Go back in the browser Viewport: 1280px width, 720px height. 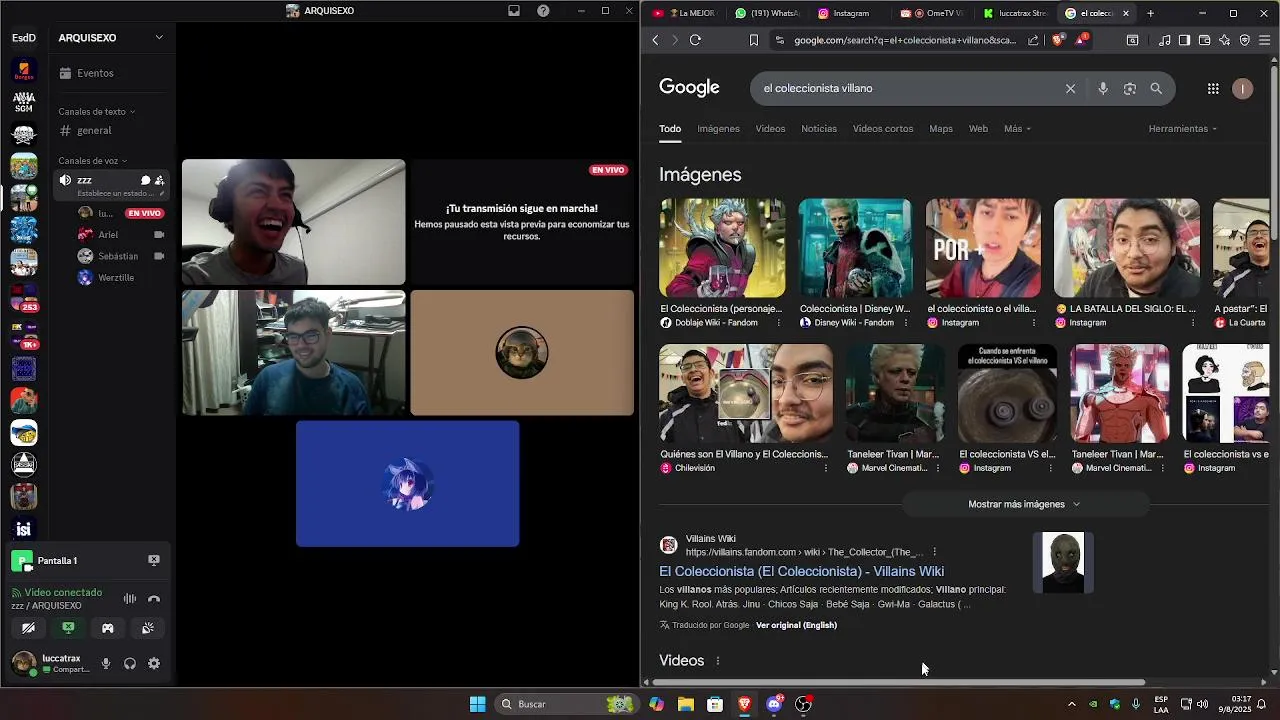pyautogui.click(x=655, y=40)
